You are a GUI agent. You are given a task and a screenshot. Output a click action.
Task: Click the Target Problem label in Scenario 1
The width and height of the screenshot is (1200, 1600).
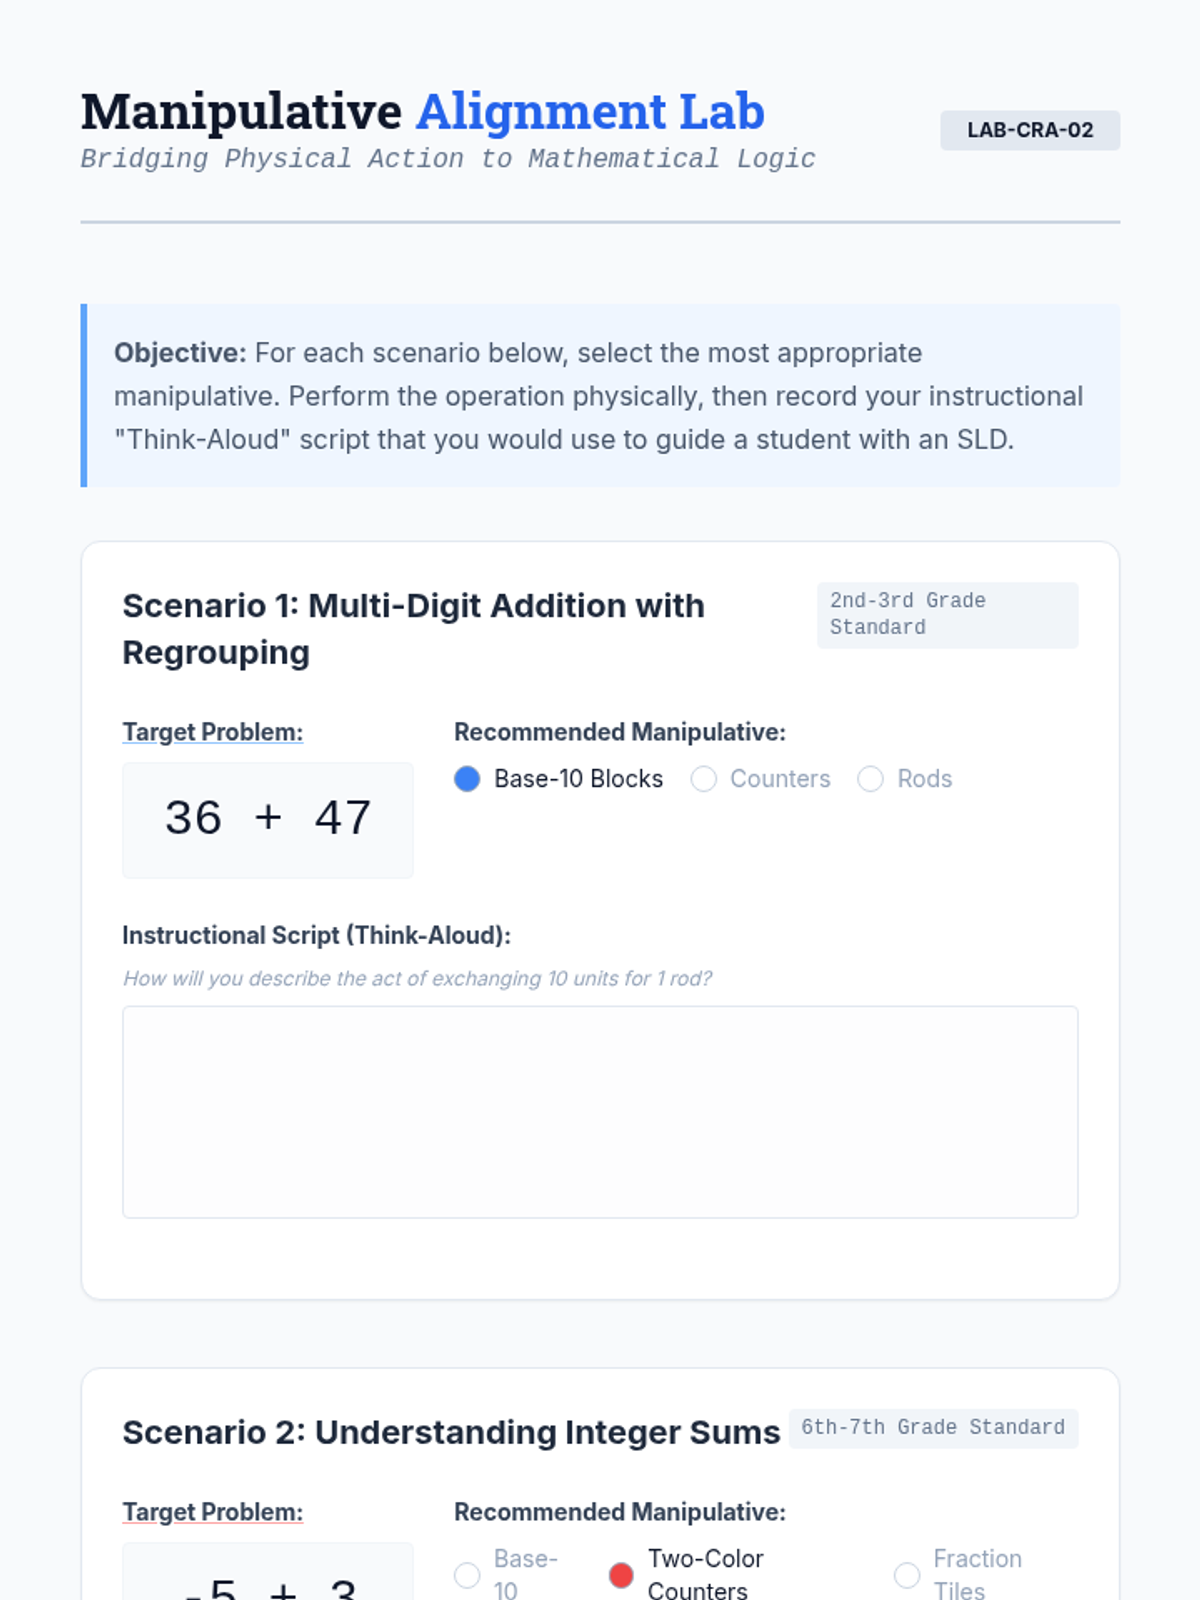tap(212, 732)
